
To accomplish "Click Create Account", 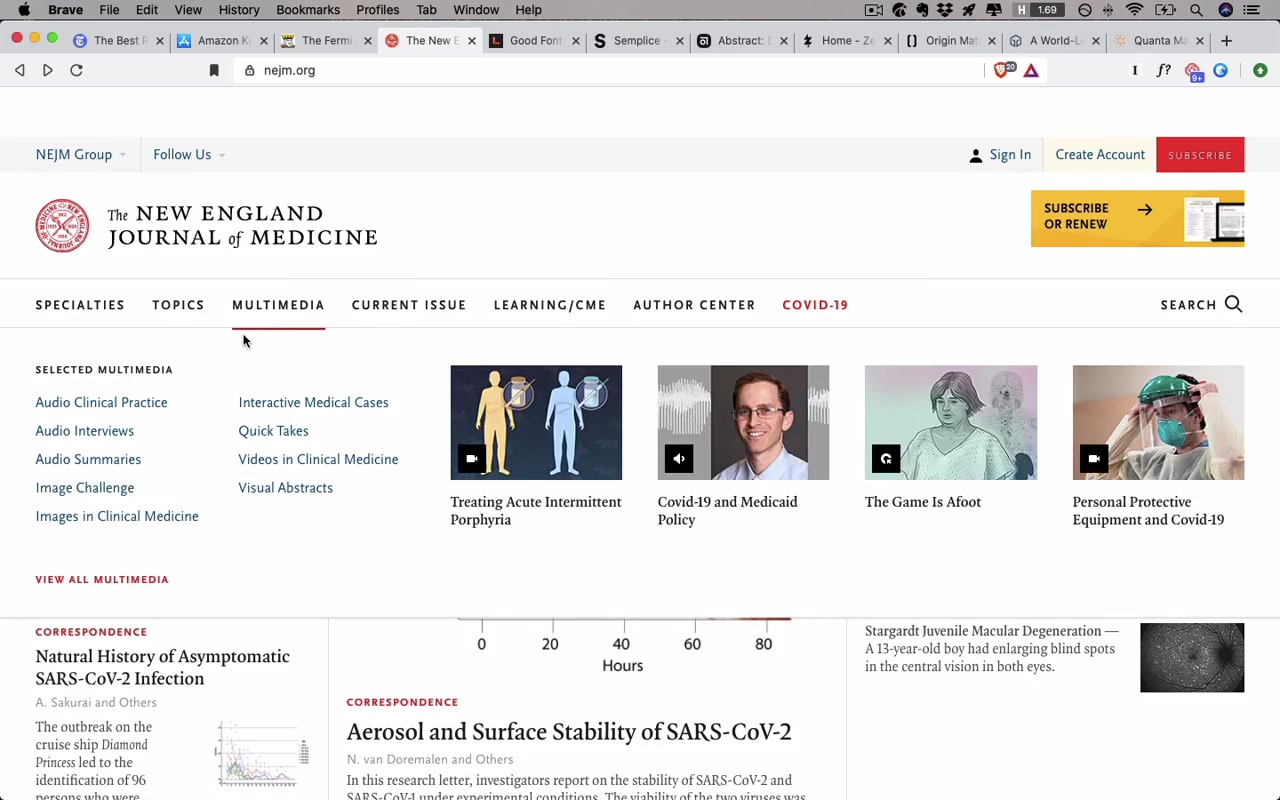I will (x=1100, y=155).
